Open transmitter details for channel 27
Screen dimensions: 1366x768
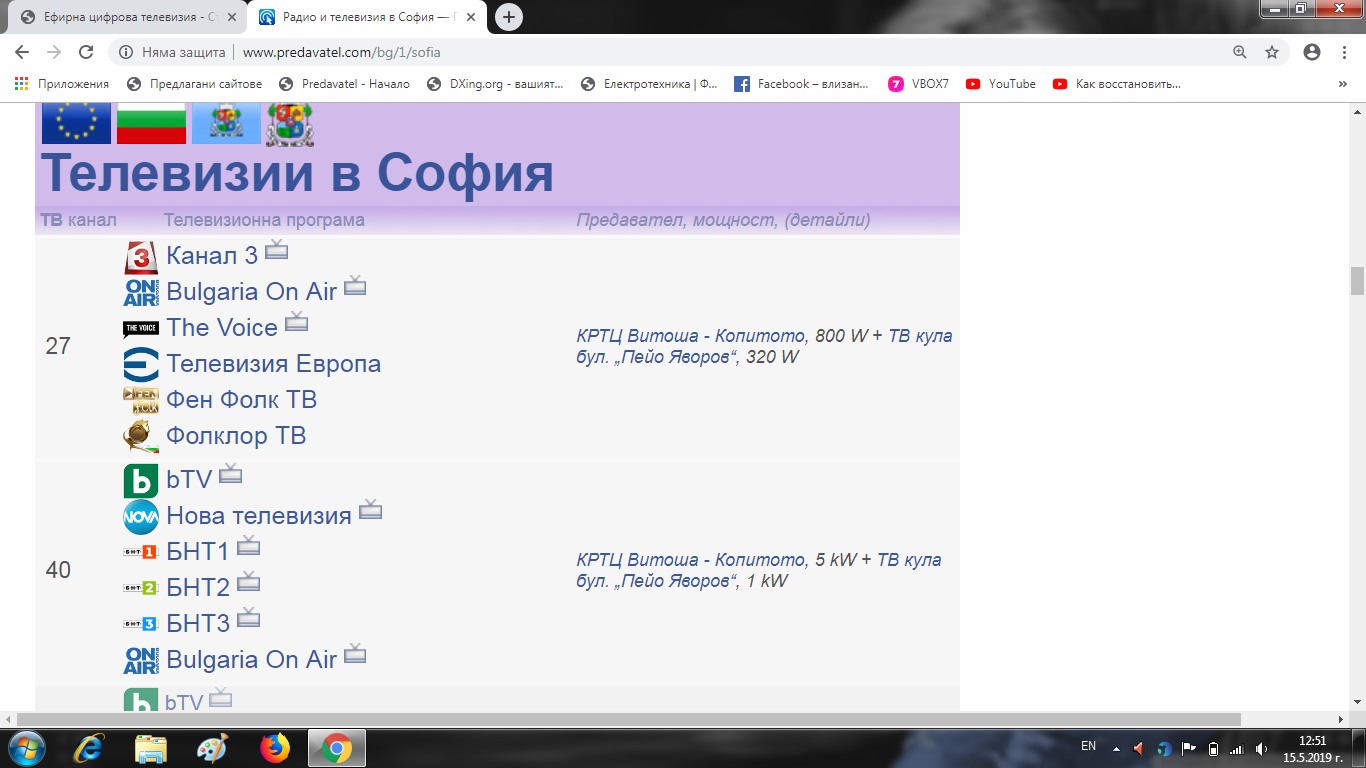pyautogui.click(x=764, y=346)
